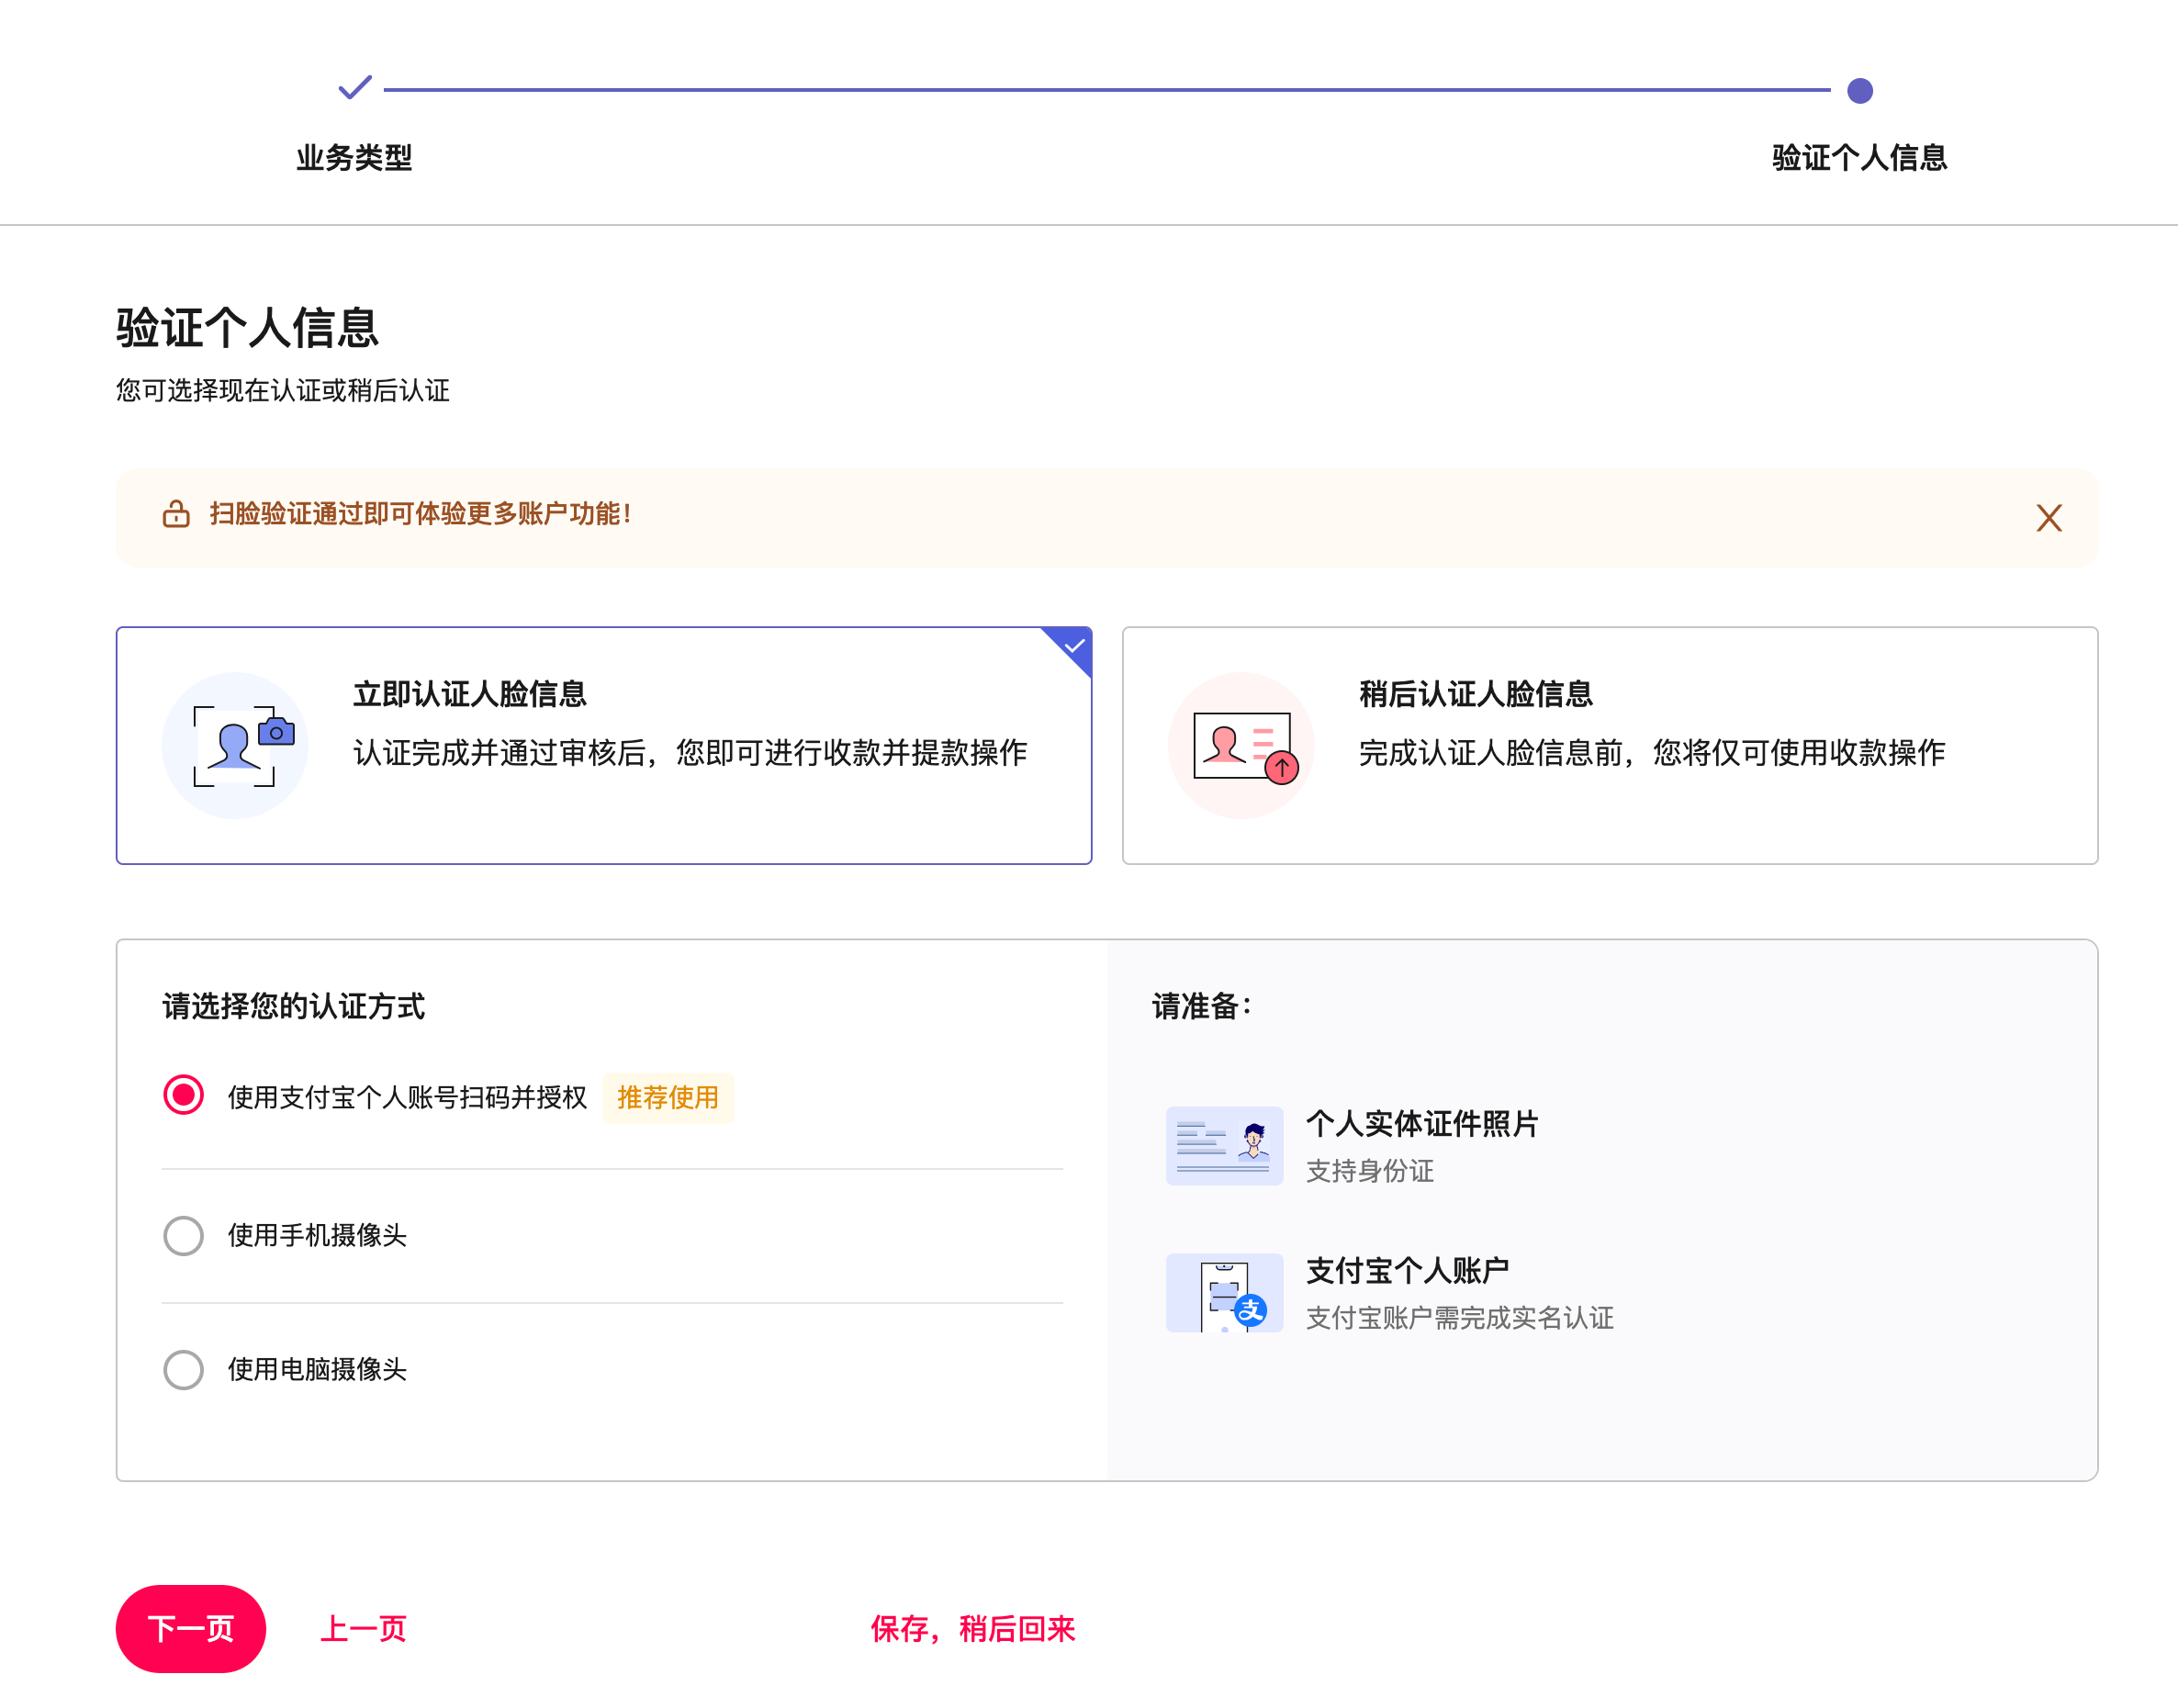Click the 业务类型 step label
2178x1708 pixels.
(354, 157)
